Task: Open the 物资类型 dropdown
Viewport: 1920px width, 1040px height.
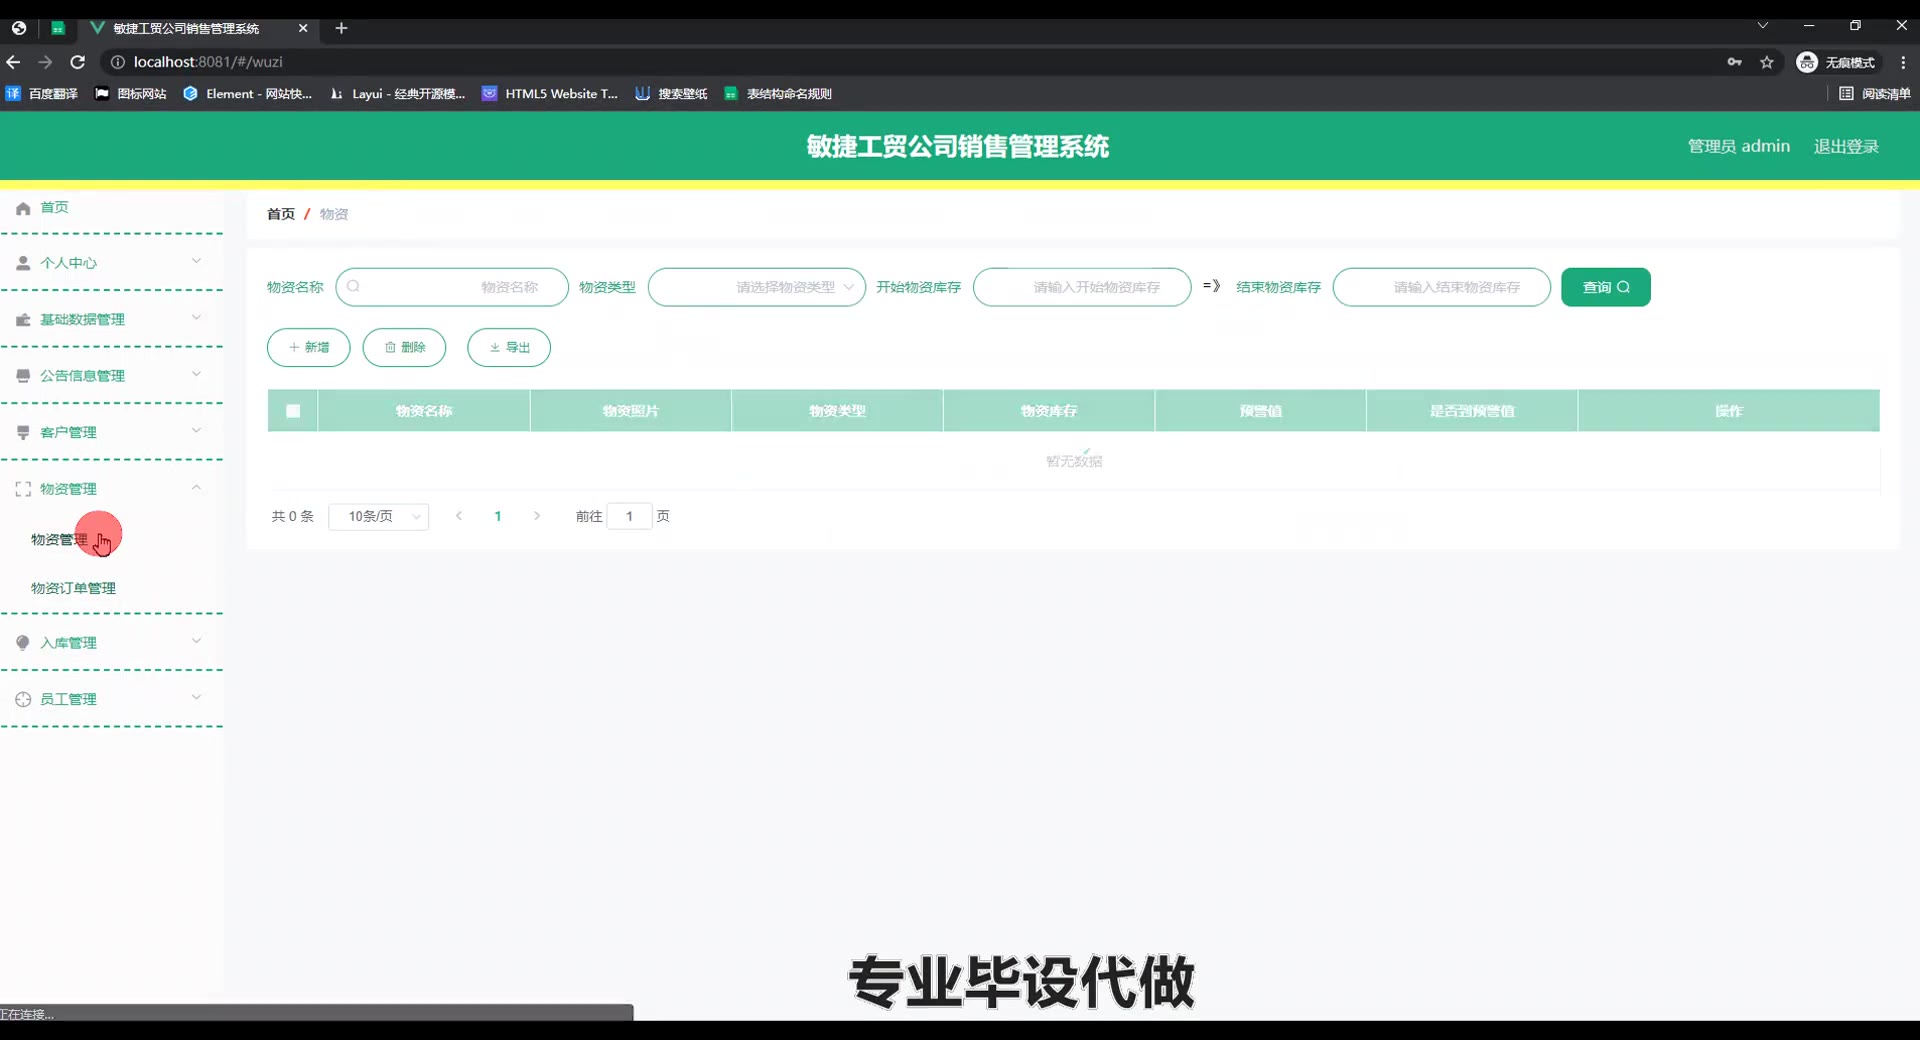Action: [757, 287]
